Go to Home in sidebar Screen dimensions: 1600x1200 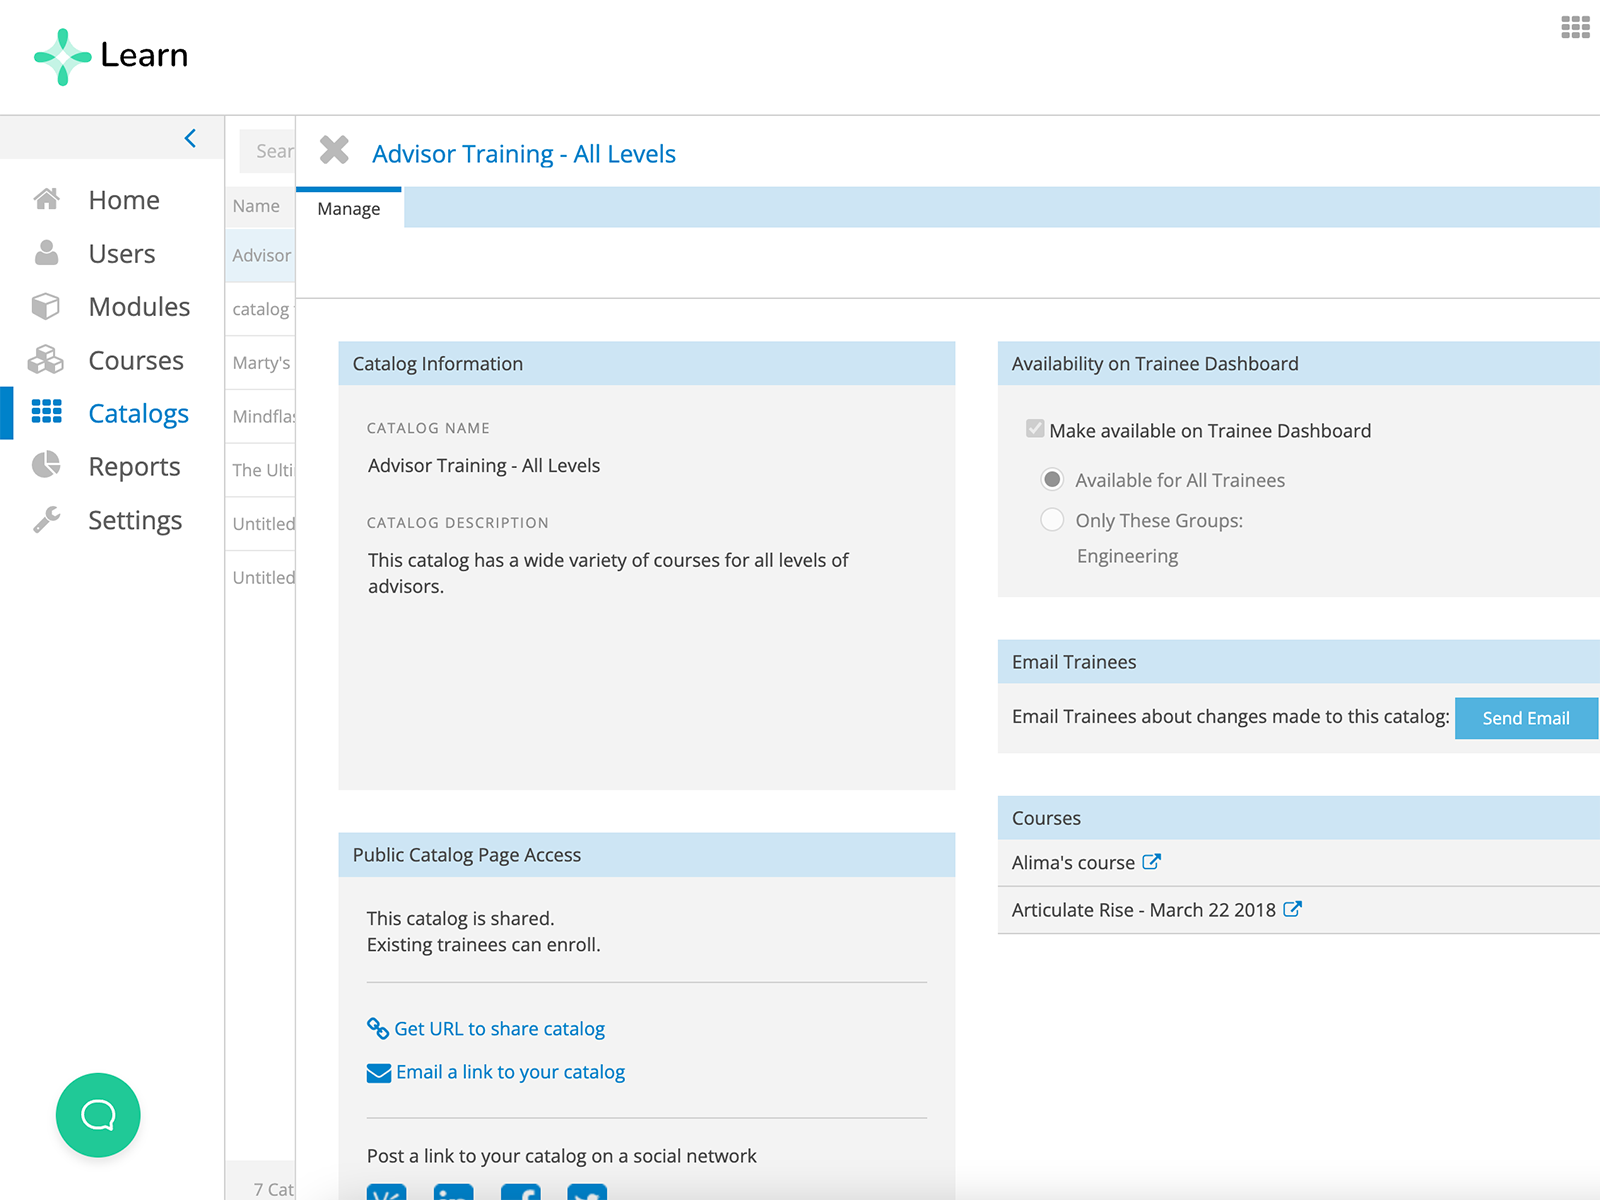coord(123,200)
